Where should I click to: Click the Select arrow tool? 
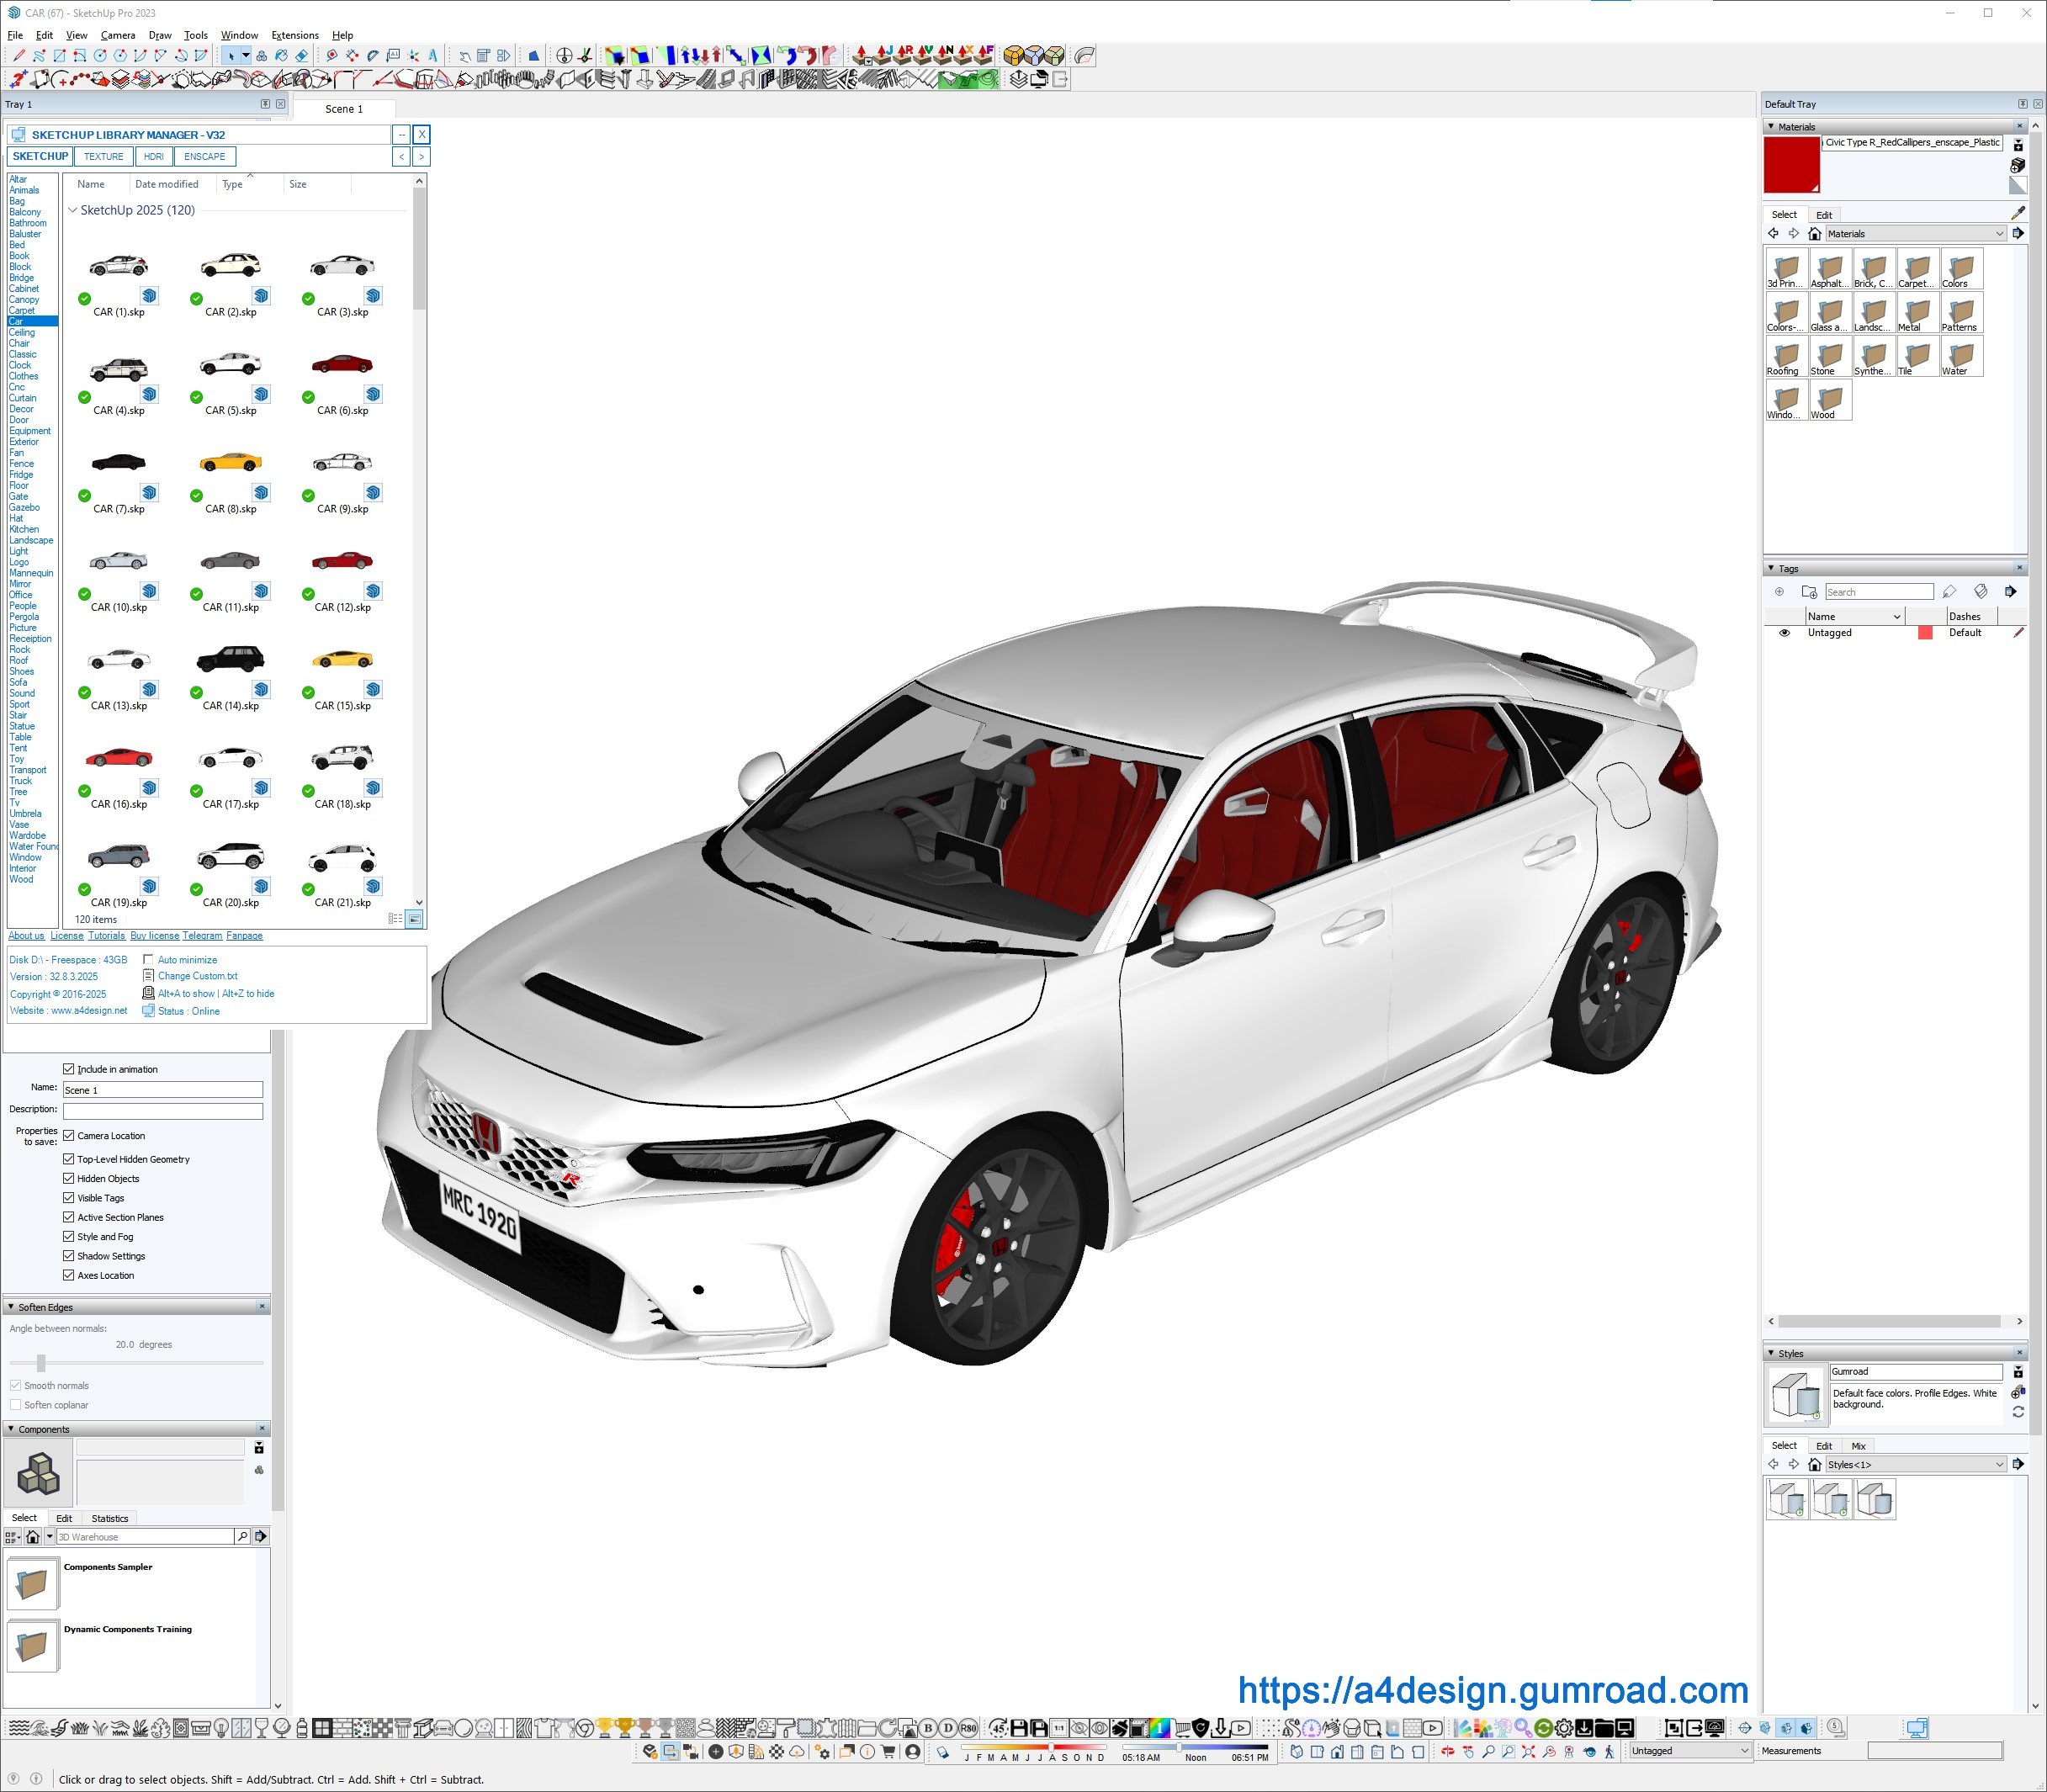tap(231, 56)
